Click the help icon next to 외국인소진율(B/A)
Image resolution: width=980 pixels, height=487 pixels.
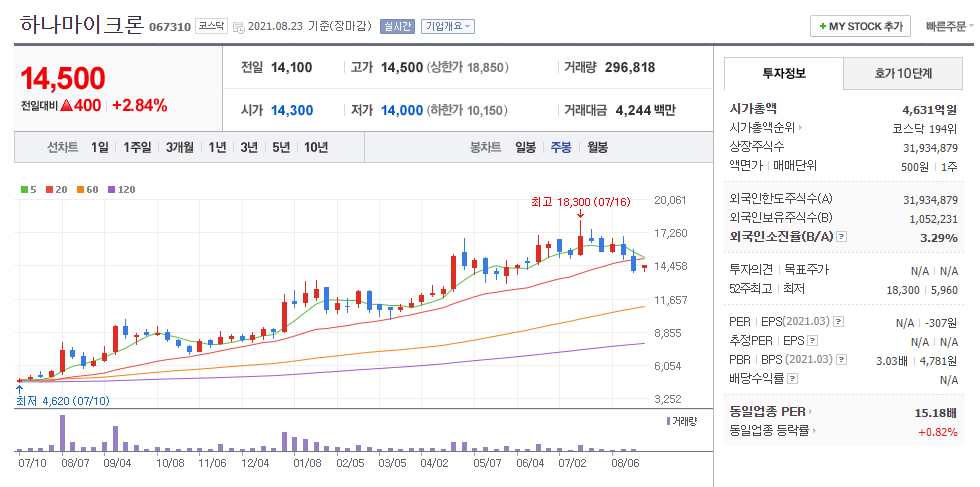coord(842,237)
